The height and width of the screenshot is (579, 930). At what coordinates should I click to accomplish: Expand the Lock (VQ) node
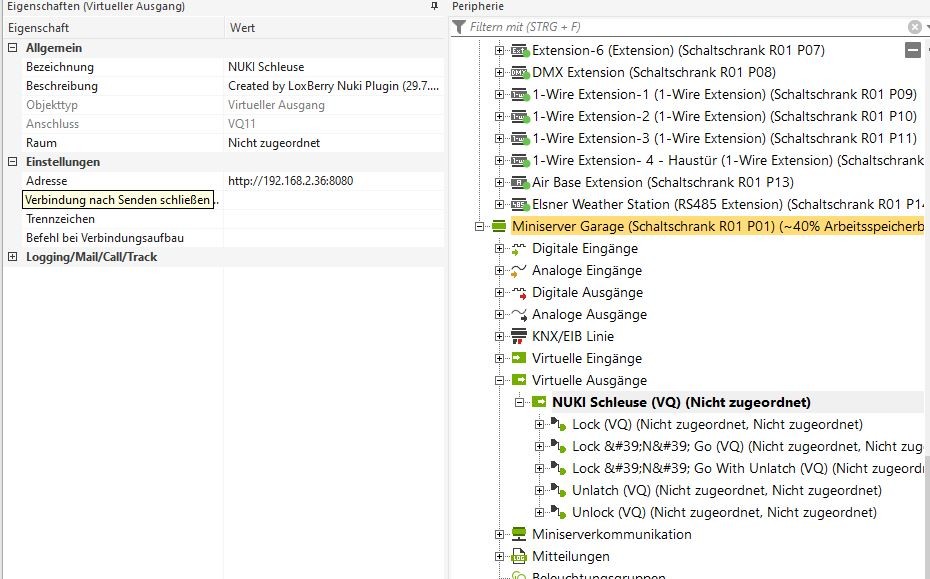click(539, 424)
